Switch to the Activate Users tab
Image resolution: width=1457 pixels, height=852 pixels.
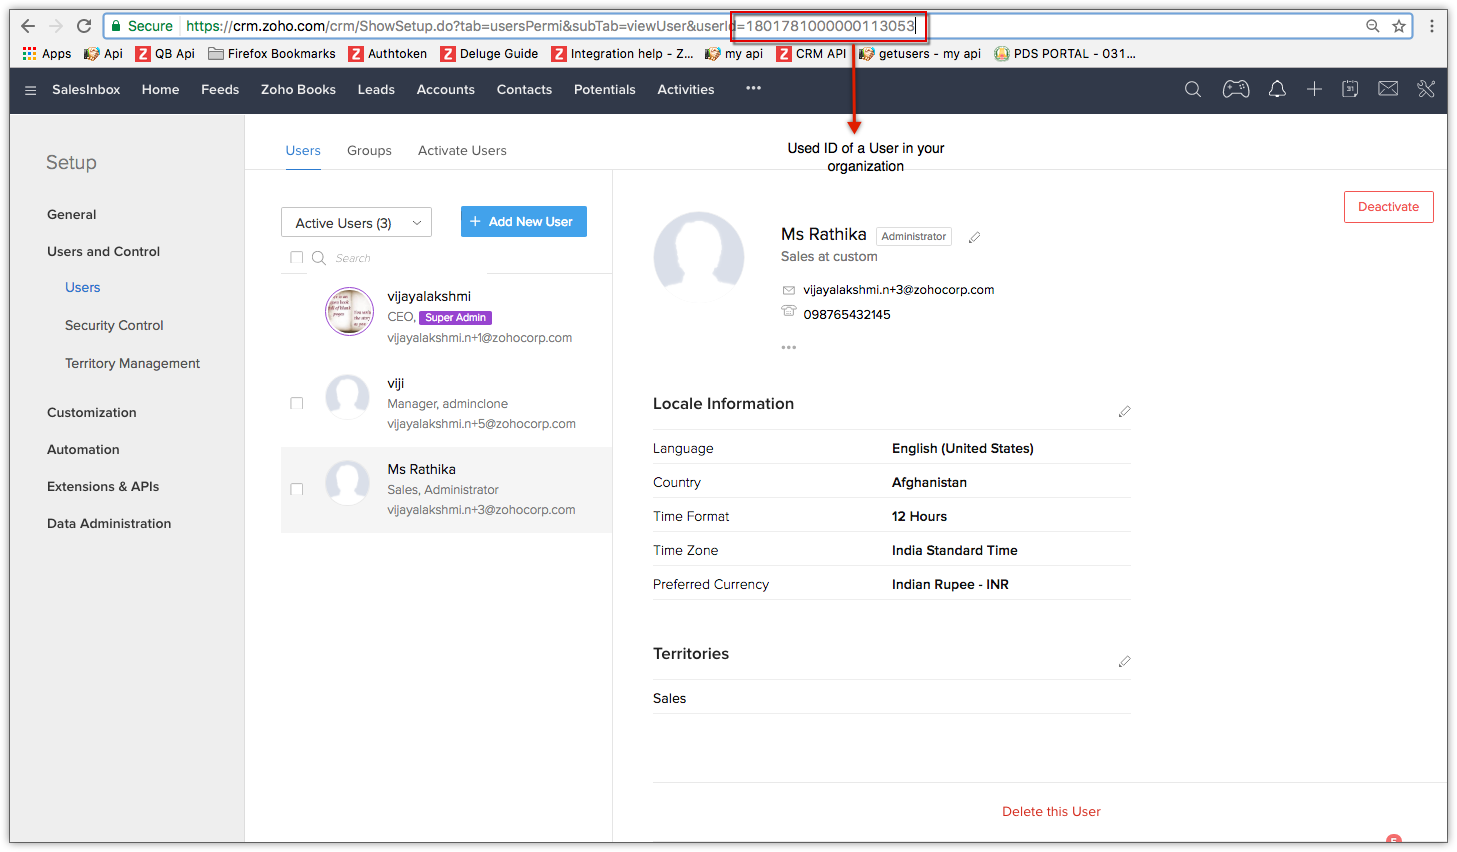(x=462, y=150)
